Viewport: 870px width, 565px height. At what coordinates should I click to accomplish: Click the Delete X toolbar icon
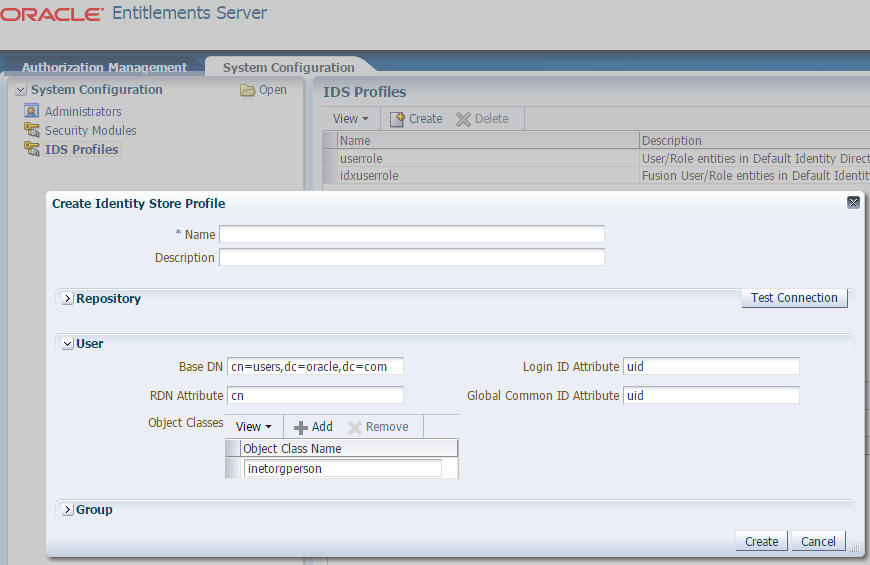tap(463, 119)
